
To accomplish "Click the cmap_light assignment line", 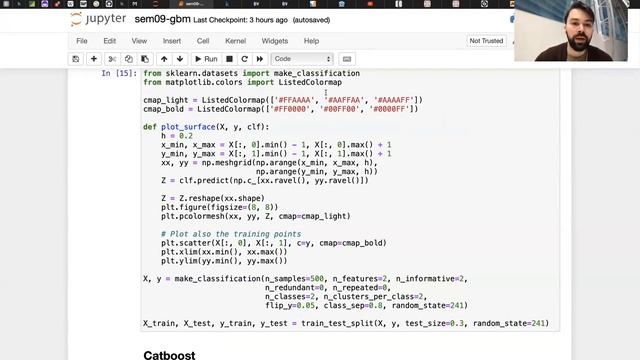I will tap(283, 100).
